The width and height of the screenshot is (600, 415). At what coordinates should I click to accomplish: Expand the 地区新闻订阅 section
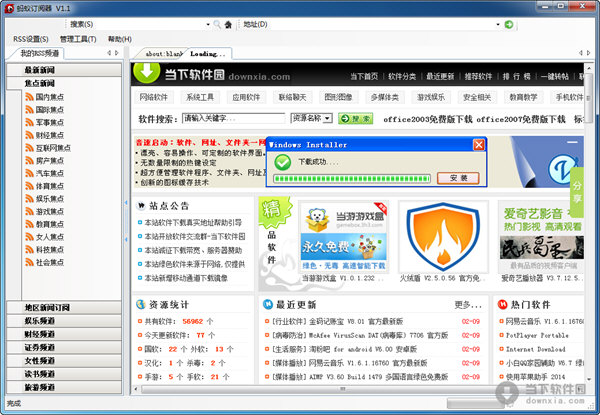point(64,308)
